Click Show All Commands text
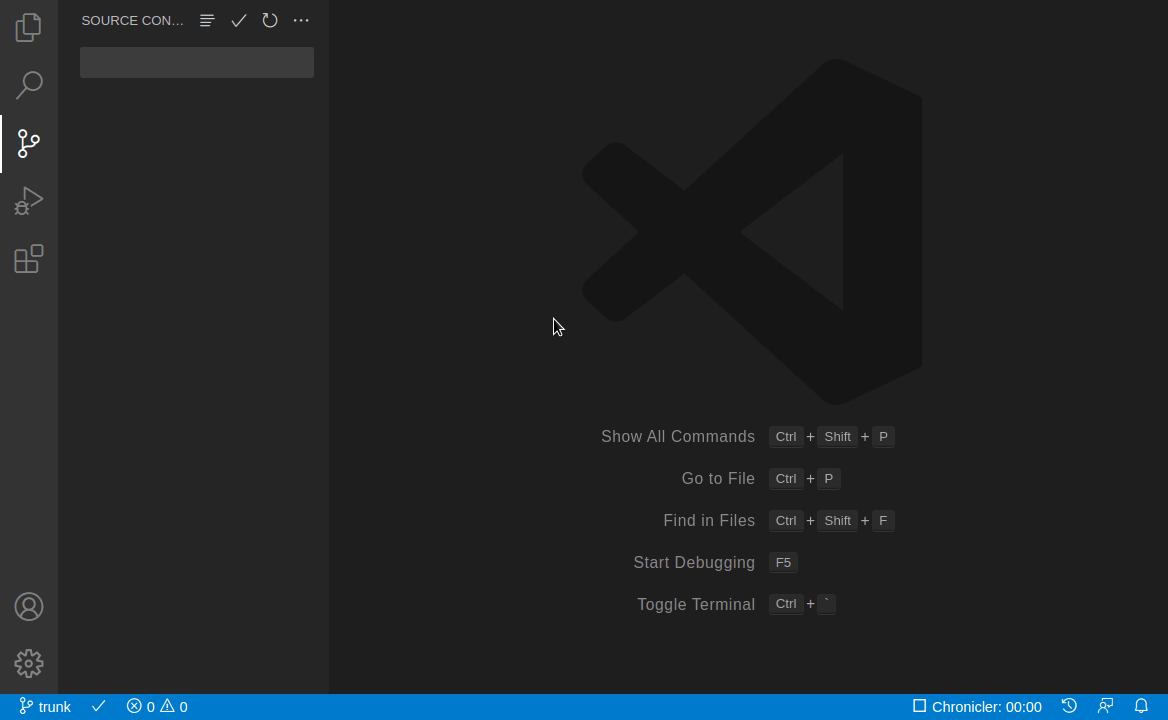The image size is (1168, 720). click(678, 437)
